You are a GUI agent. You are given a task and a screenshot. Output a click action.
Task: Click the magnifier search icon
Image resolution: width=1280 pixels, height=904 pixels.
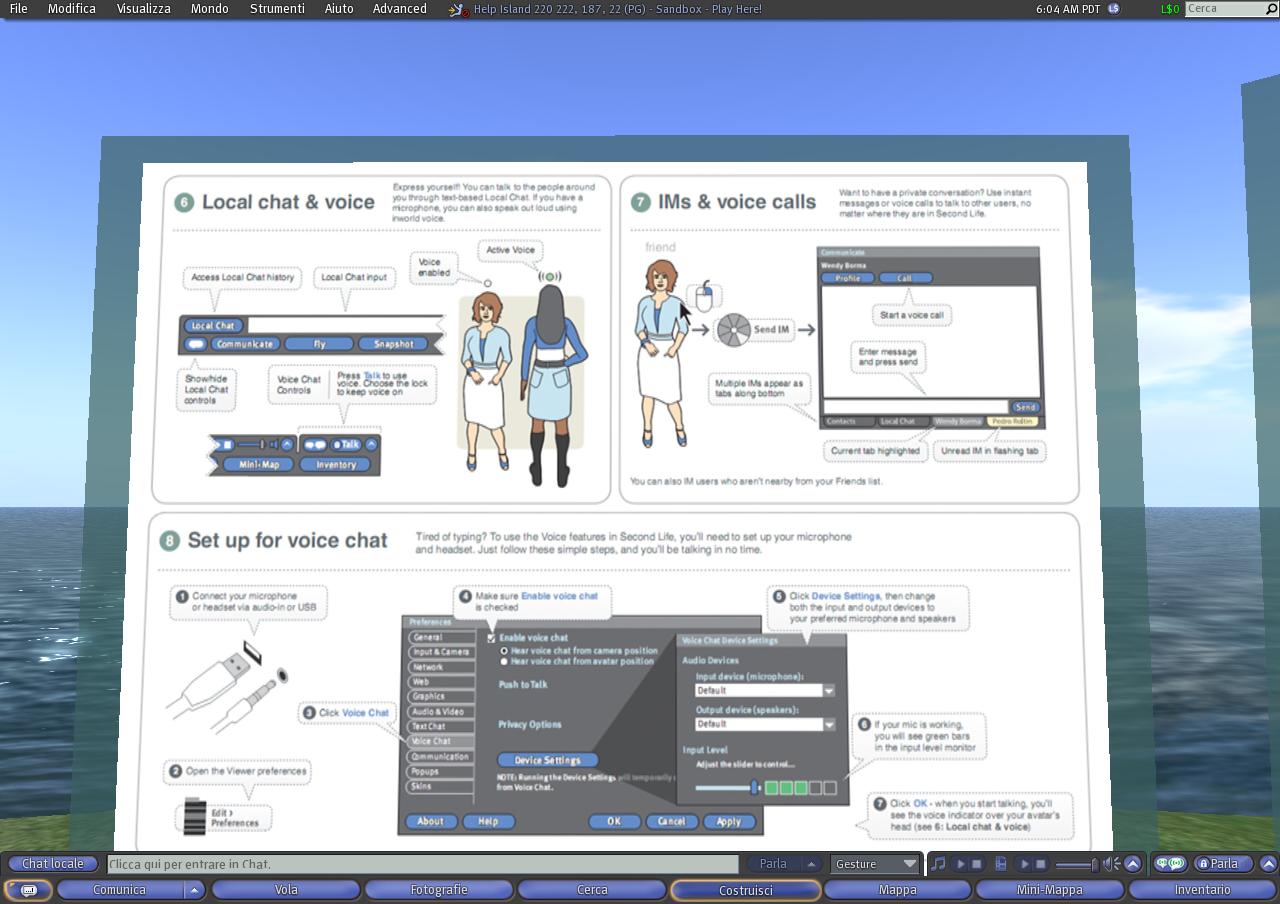(1271, 9)
